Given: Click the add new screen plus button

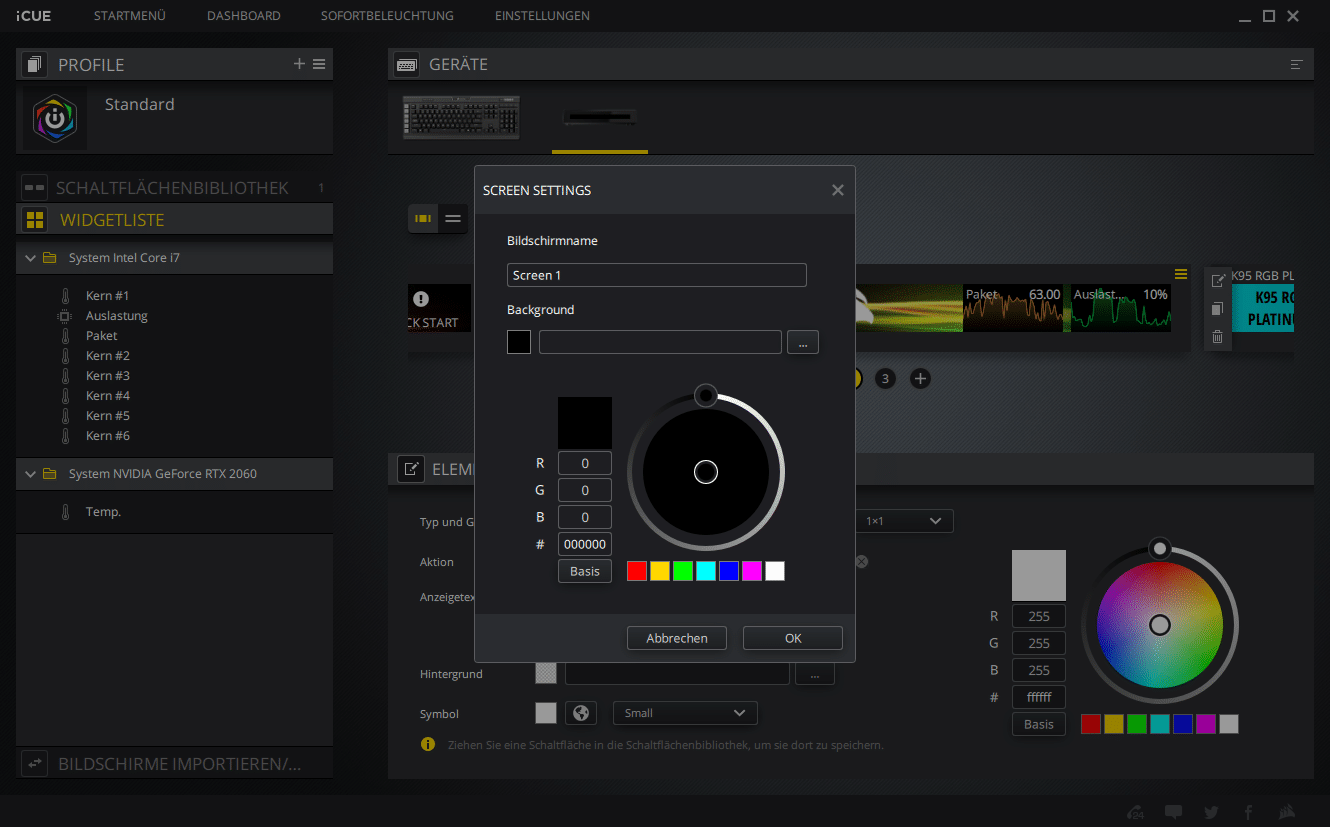Looking at the screenshot, I should coord(921,378).
